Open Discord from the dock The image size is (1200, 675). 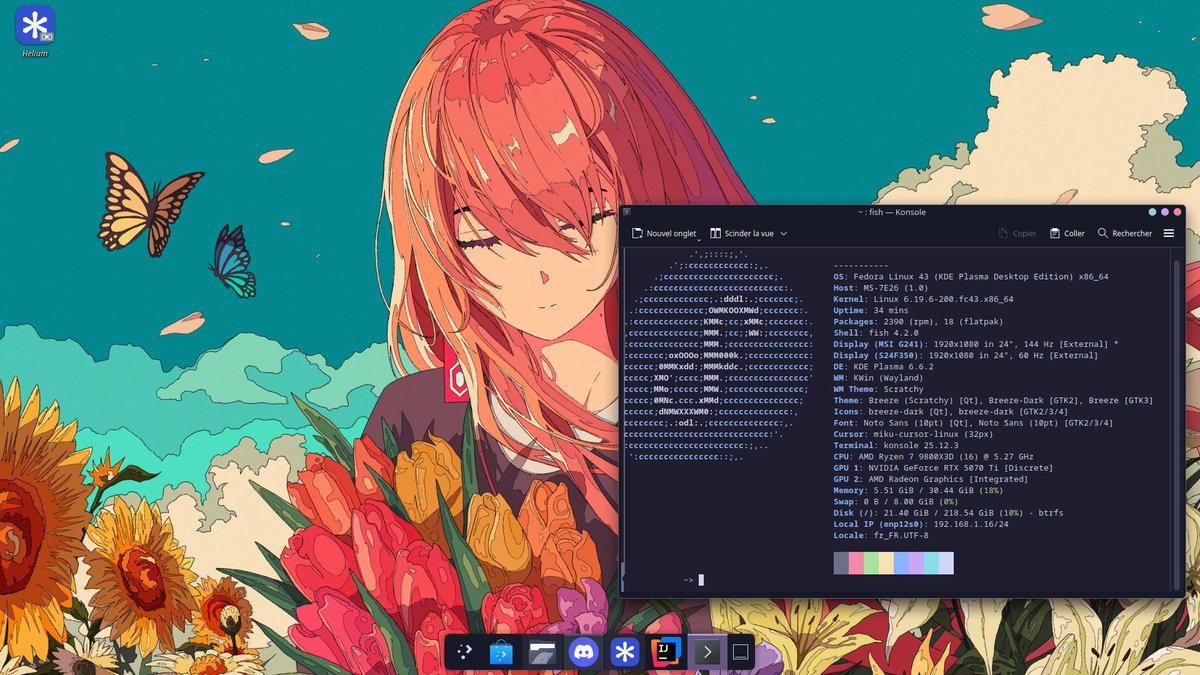pos(584,653)
